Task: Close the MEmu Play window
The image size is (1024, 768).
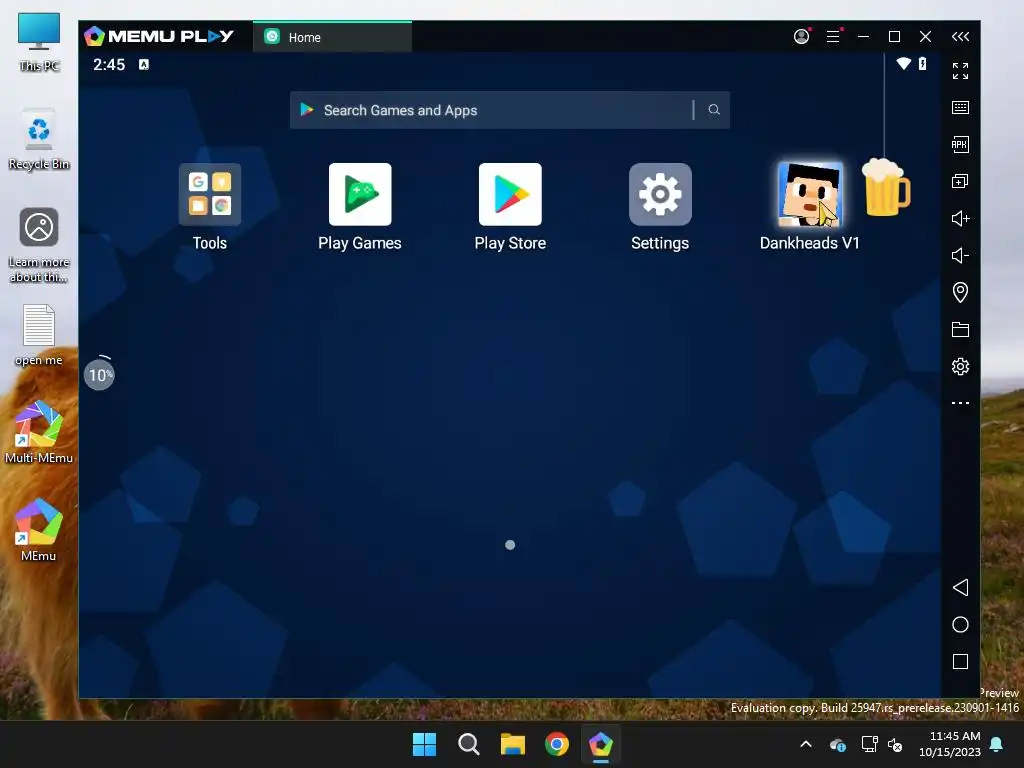Action: pyautogui.click(x=925, y=37)
